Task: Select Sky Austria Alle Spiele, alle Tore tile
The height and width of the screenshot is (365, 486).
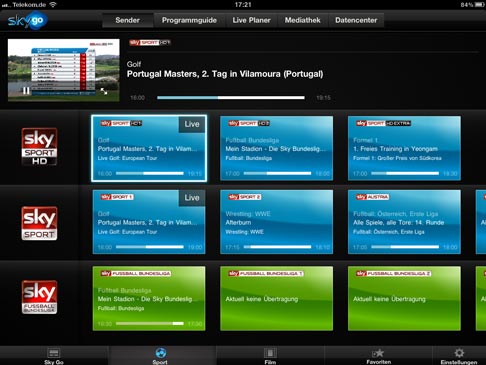Action: tap(404, 222)
